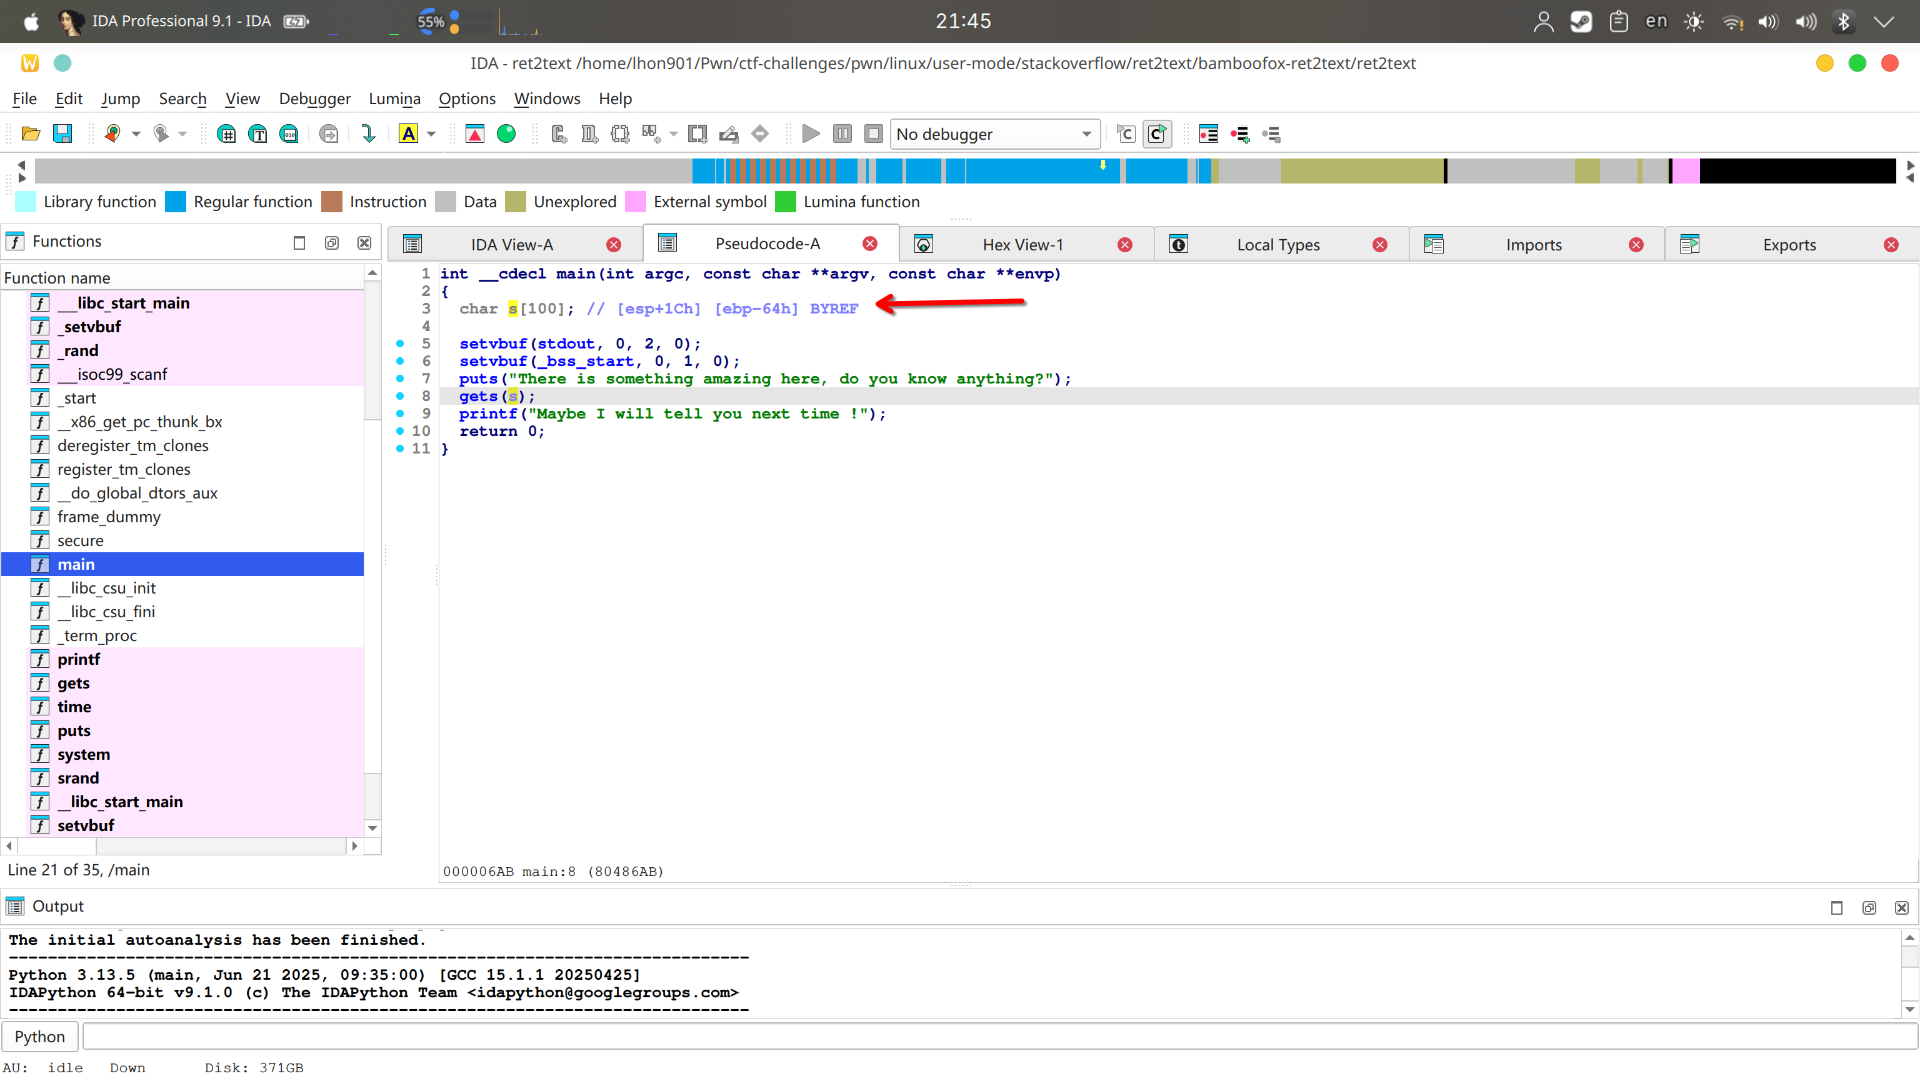Click the teal down-arrow jump icon
Image resolution: width=1920 pixels, height=1080 pixels.
pyautogui.click(x=368, y=134)
